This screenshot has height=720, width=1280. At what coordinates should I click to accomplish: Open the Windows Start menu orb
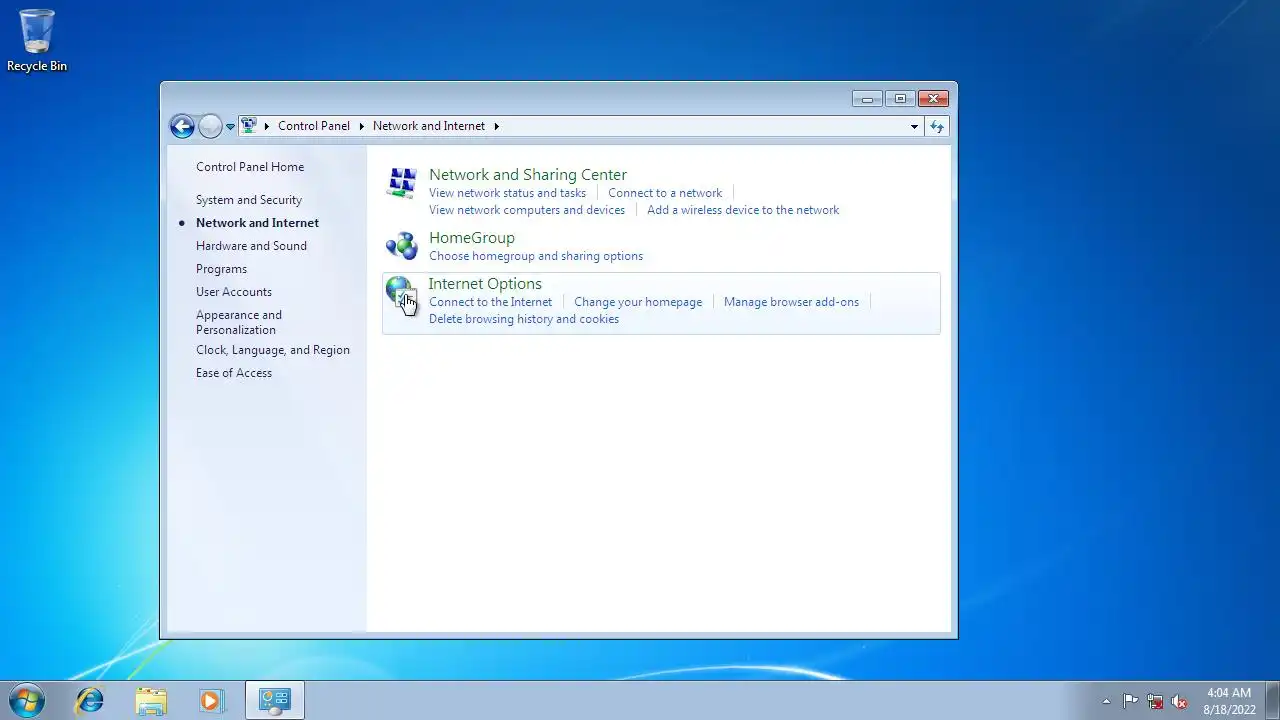pyautogui.click(x=27, y=700)
